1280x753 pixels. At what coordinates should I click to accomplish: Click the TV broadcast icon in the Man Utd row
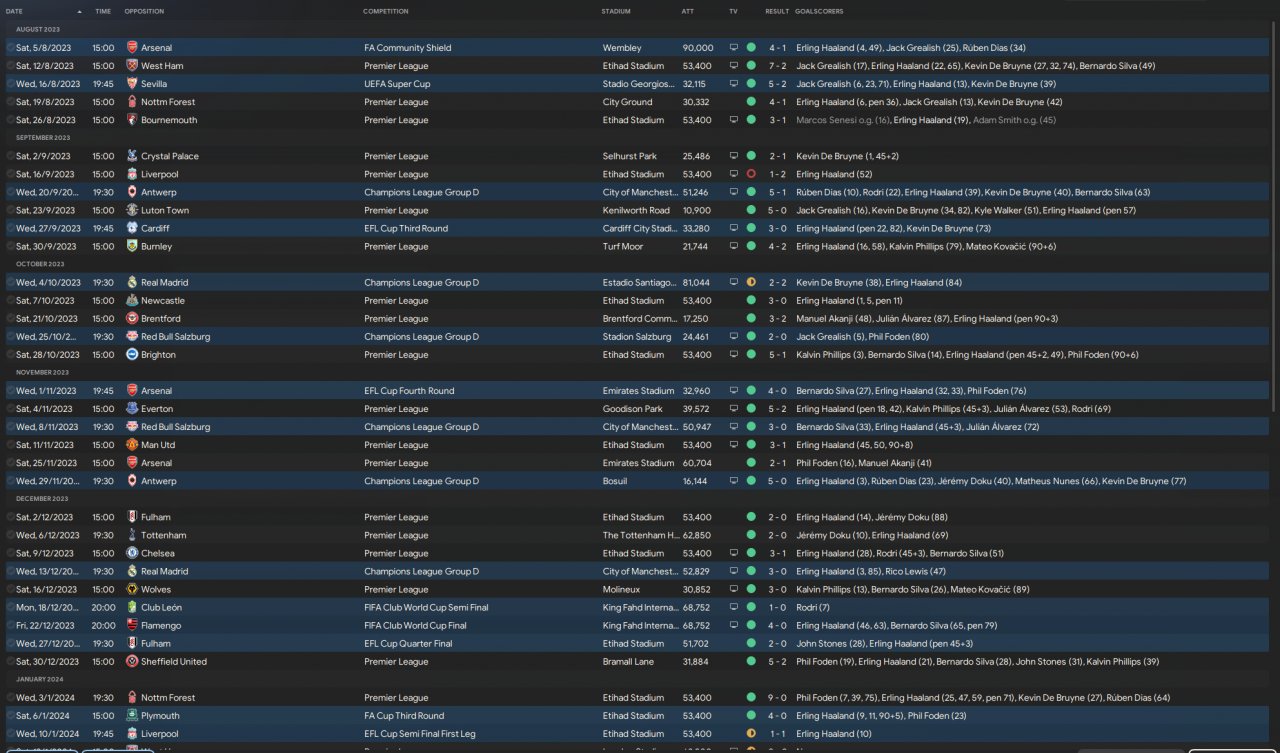click(734, 445)
